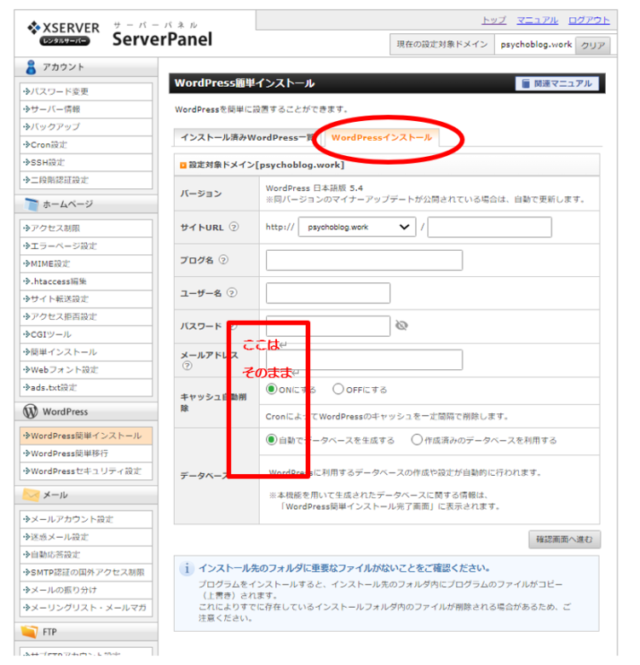This screenshot has height=665, width=640.
Task: Open help icon under メールアドレス
Action: (x=187, y=366)
